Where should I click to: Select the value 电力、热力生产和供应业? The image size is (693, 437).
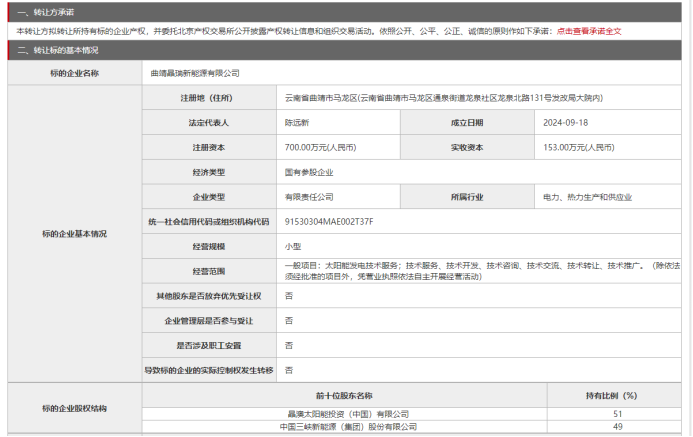click(587, 197)
